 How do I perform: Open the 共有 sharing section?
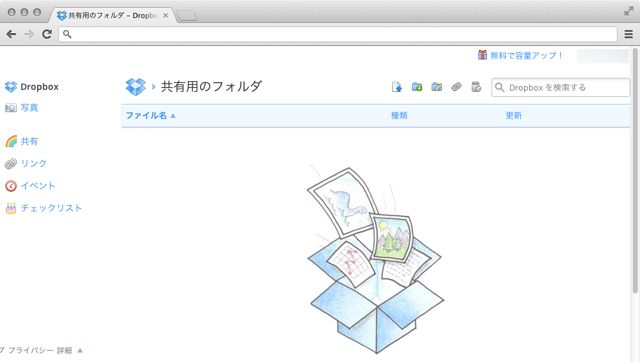click(x=29, y=141)
